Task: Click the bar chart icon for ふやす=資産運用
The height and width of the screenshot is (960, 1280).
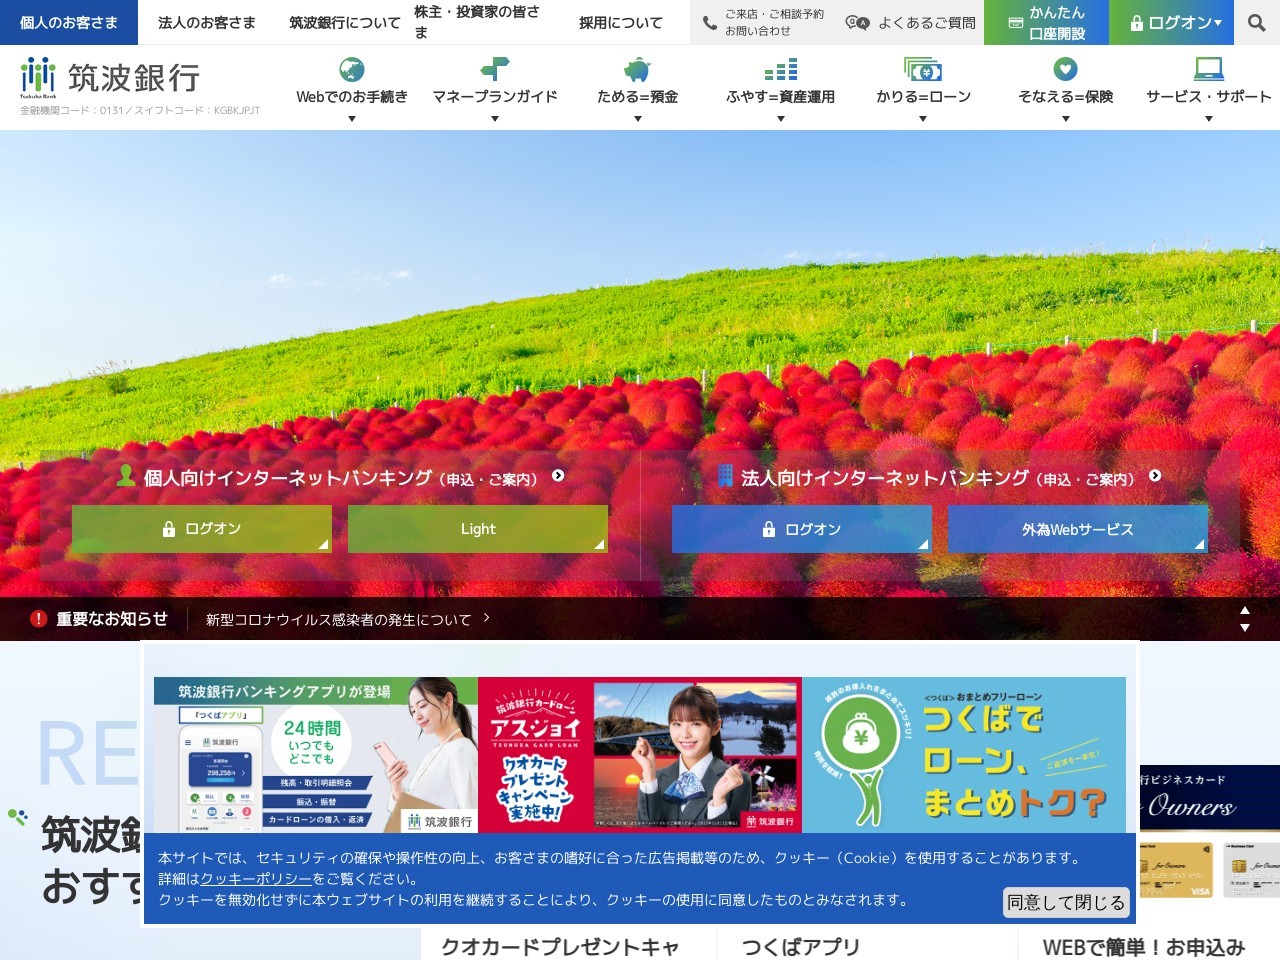Action: point(780,69)
